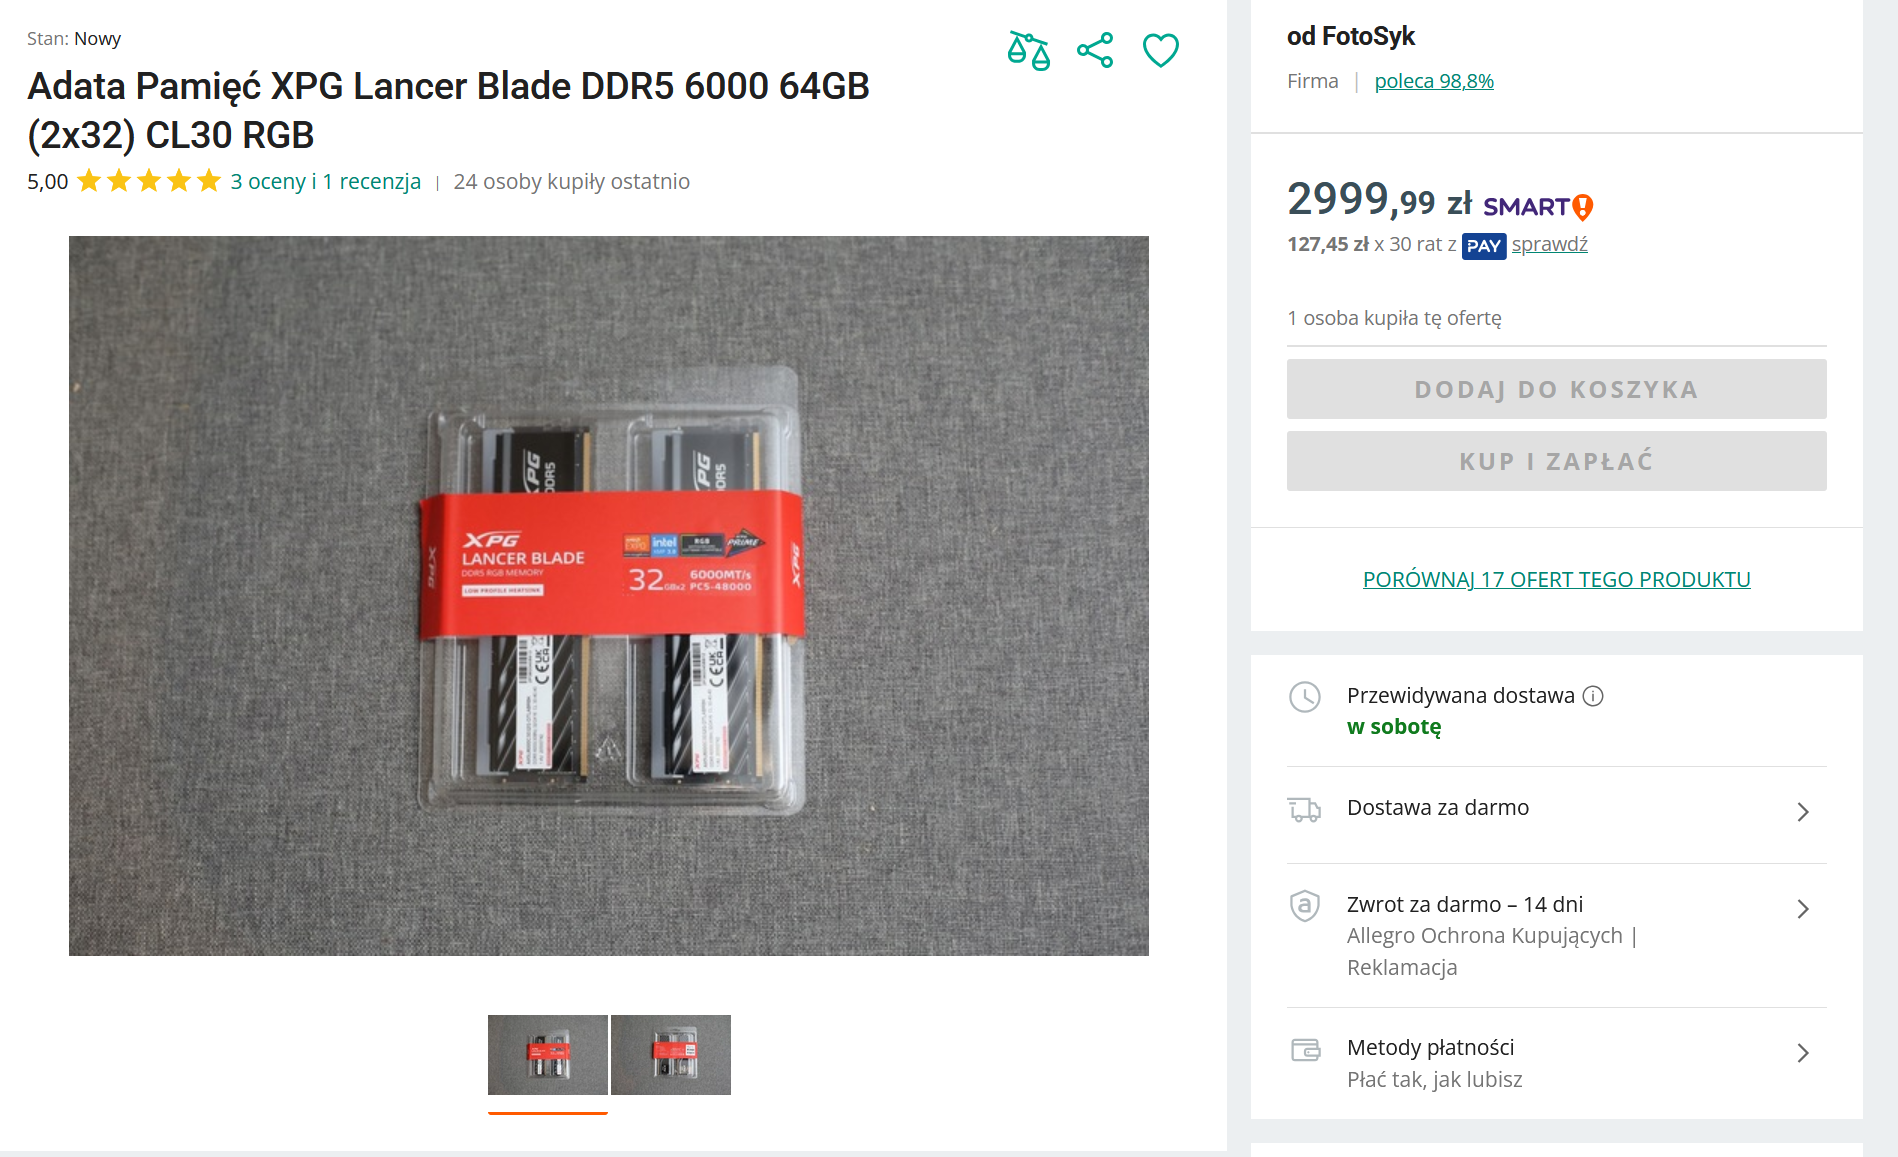Click the info icon beside Przewidywana dostawa
This screenshot has height=1157, width=1898.
pyautogui.click(x=1593, y=696)
